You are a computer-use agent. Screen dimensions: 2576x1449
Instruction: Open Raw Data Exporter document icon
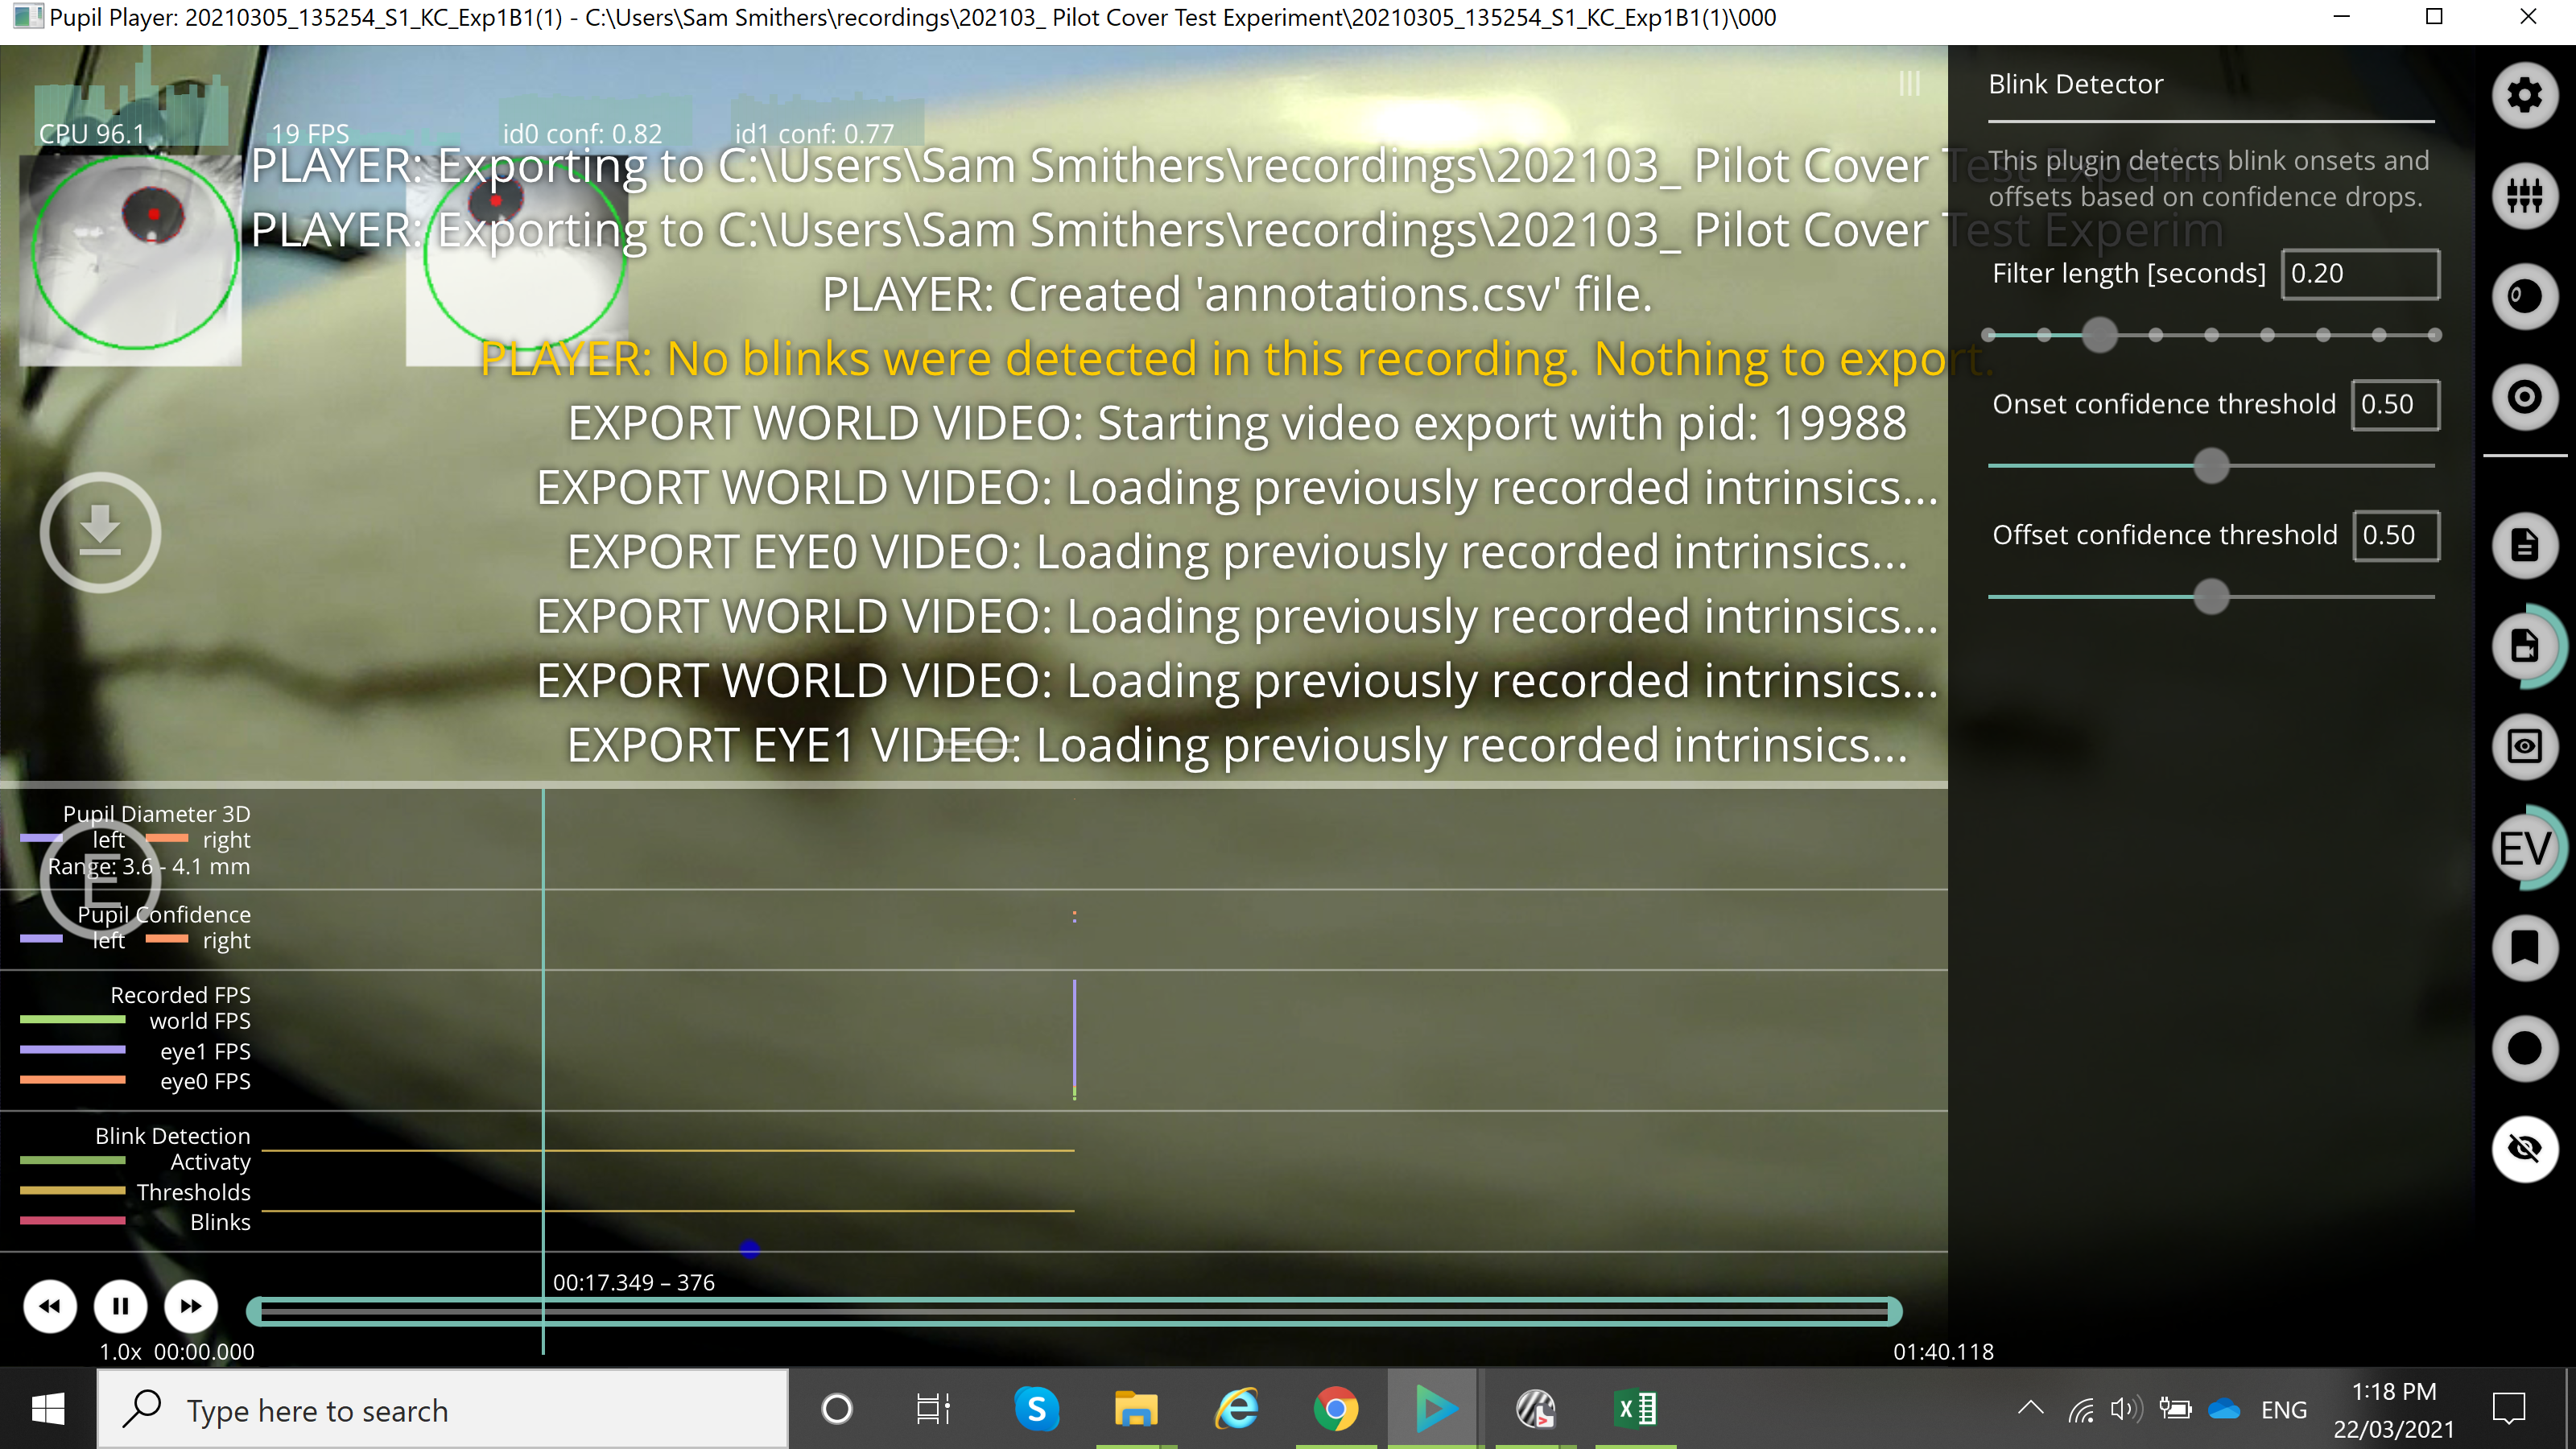pos(2524,546)
